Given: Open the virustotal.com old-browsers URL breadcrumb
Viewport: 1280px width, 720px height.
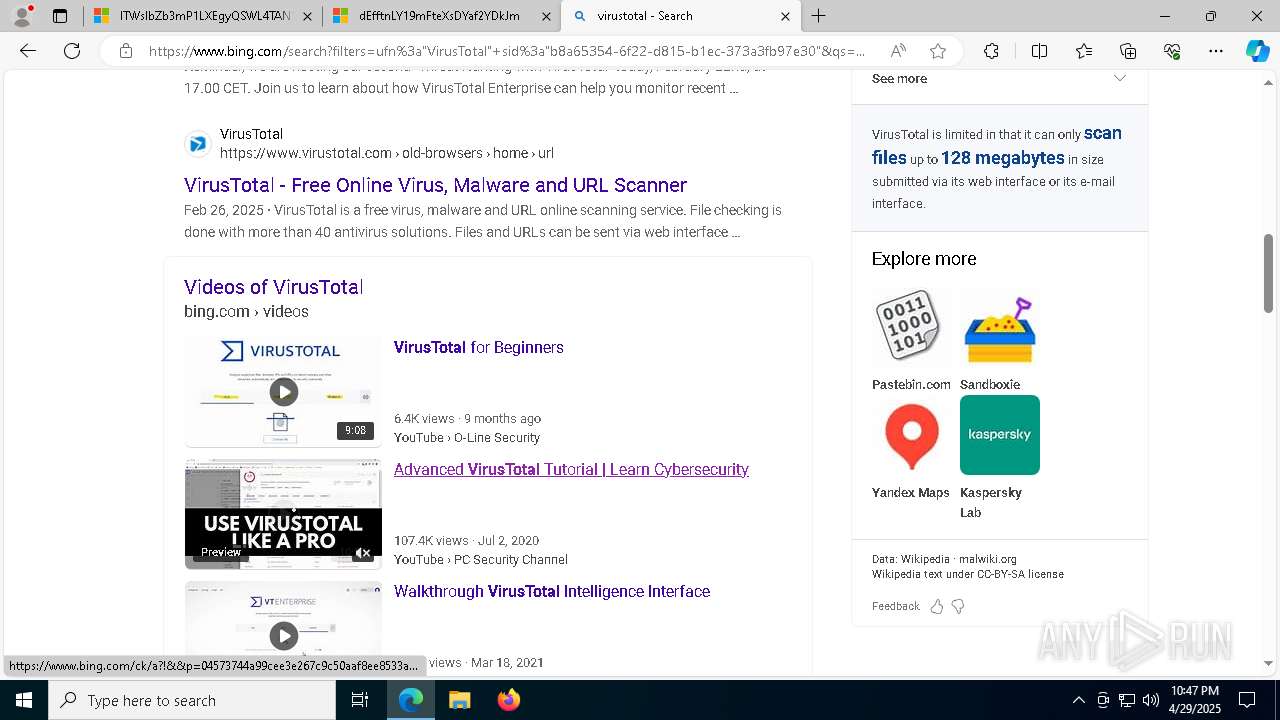Looking at the screenshot, I should coord(386,153).
